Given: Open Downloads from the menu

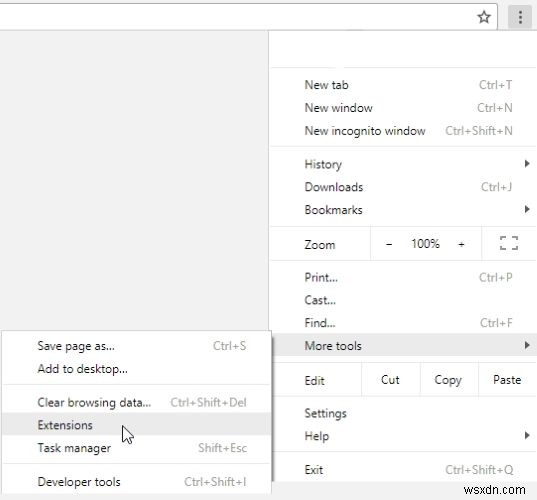Looking at the screenshot, I should pyautogui.click(x=404, y=187).
